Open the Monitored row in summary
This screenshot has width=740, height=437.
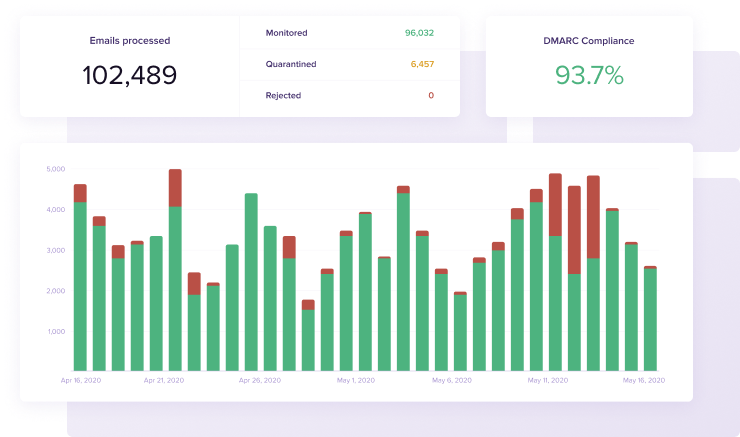[x=287, y=33]
